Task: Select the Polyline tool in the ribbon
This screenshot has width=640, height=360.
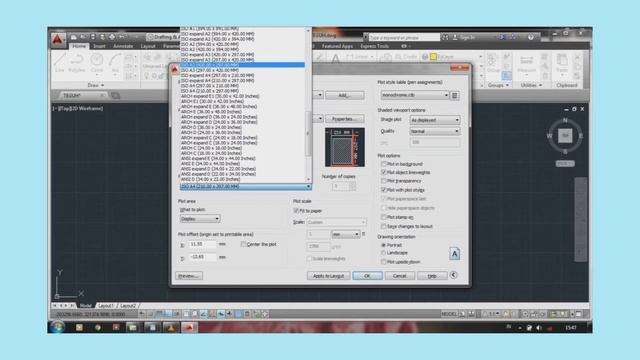Action: (77, 62)
